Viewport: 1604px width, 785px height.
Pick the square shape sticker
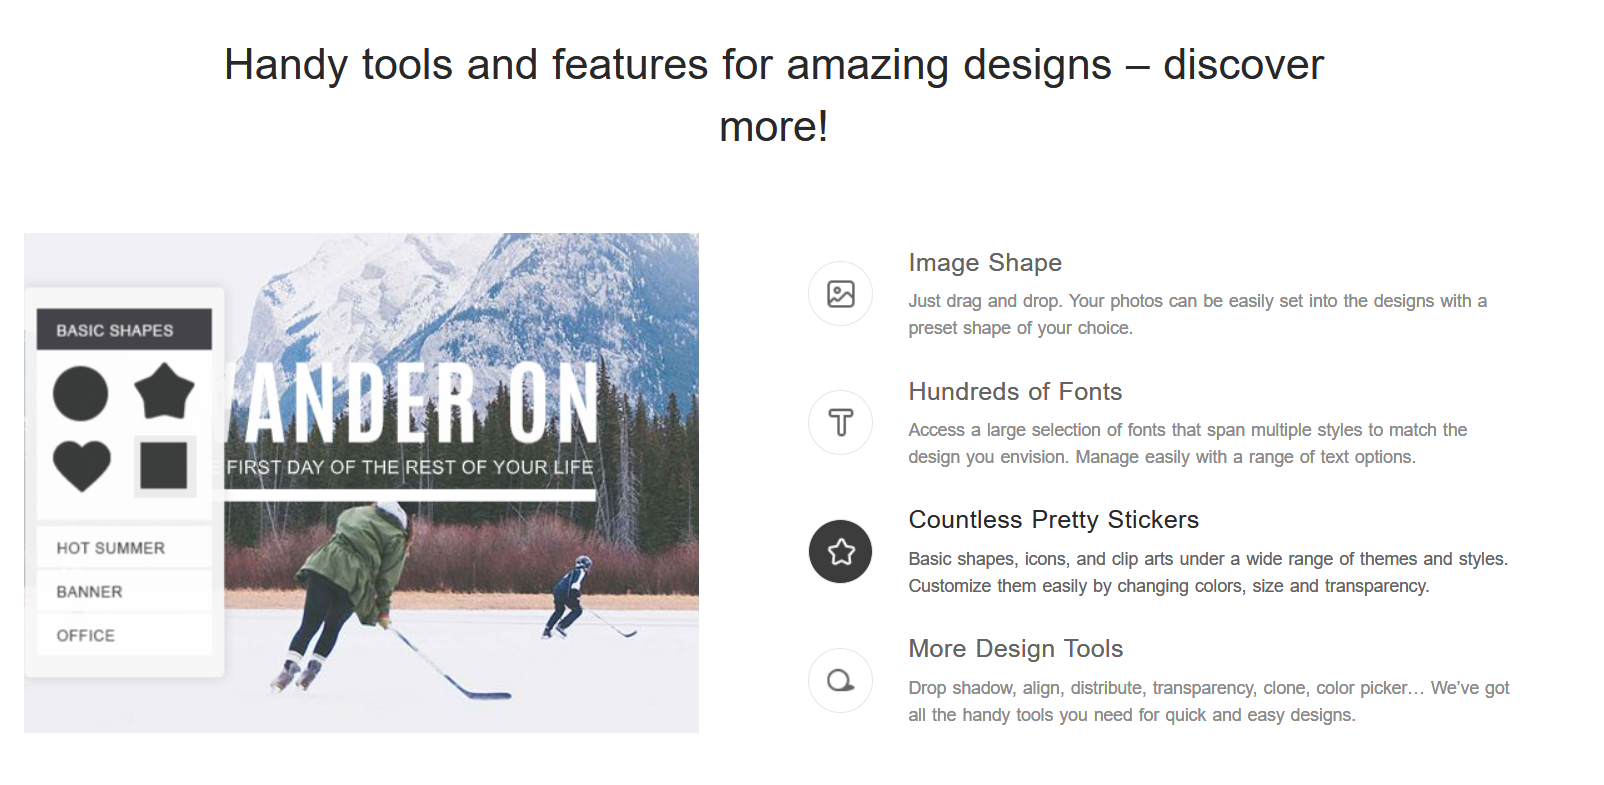(164, 466)
